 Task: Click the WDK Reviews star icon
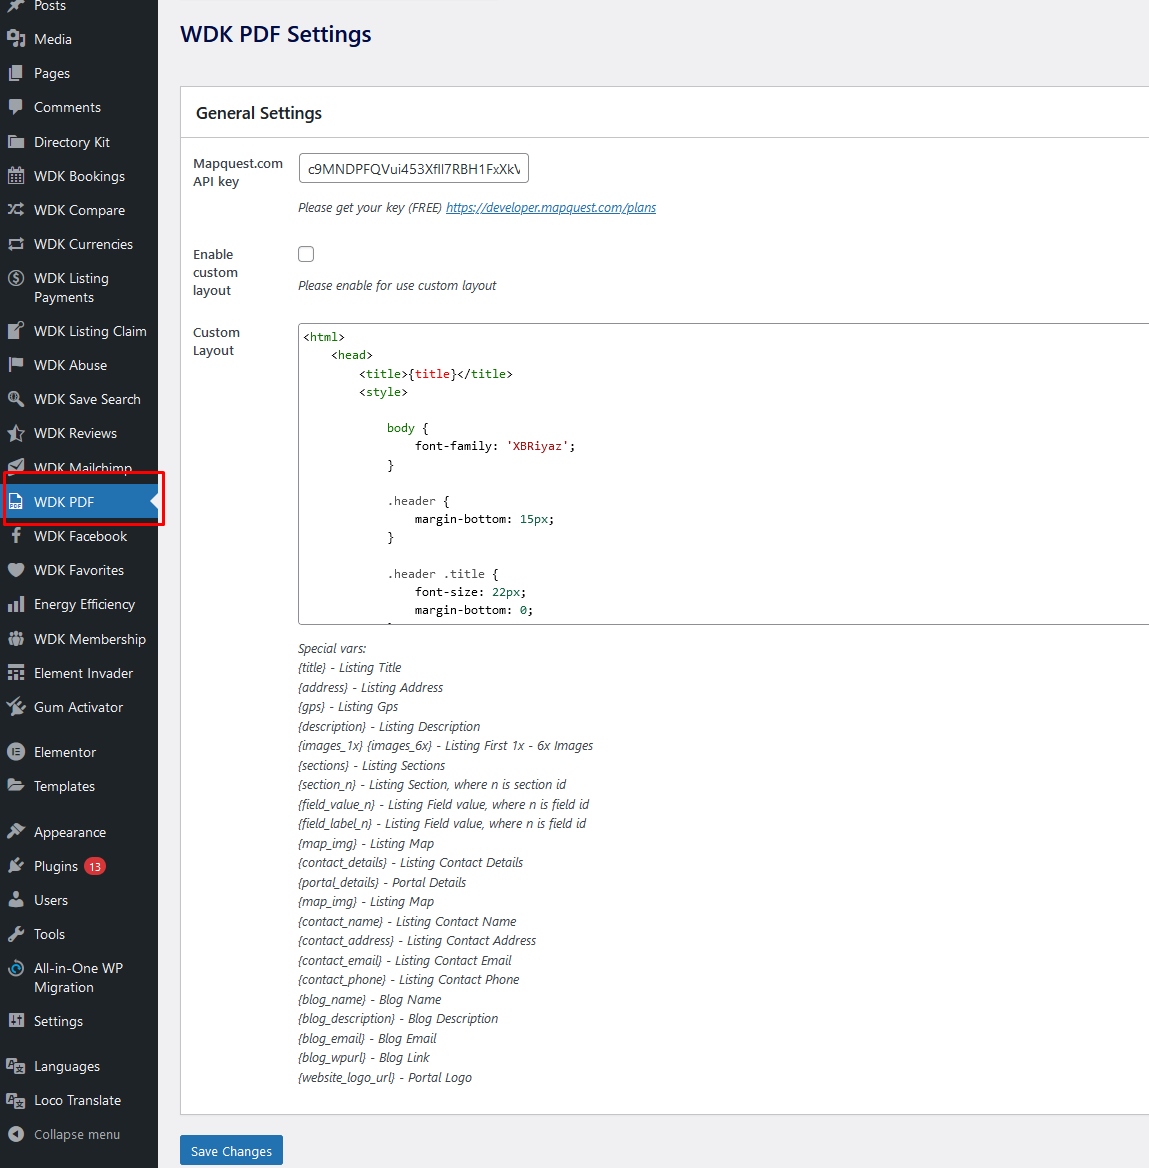[x=16, y=434]
